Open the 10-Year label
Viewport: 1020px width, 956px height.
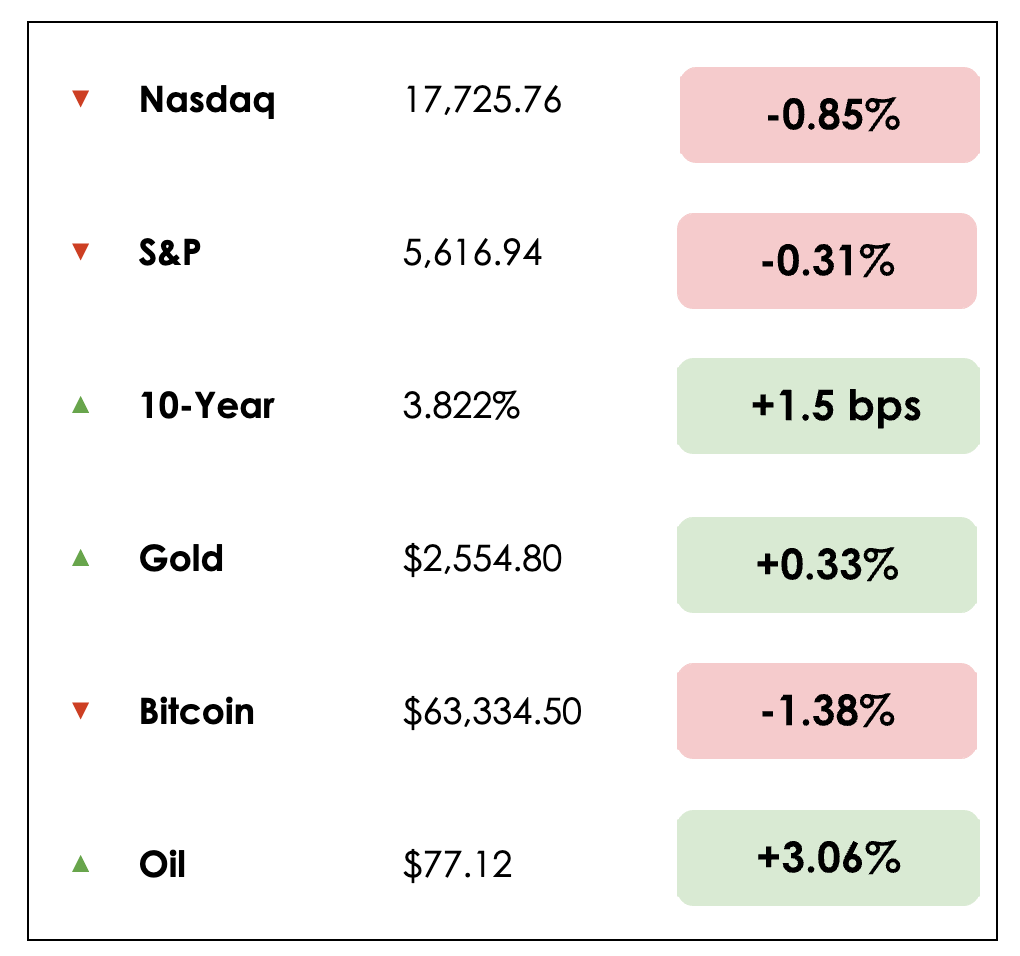(x=207, y=406)
